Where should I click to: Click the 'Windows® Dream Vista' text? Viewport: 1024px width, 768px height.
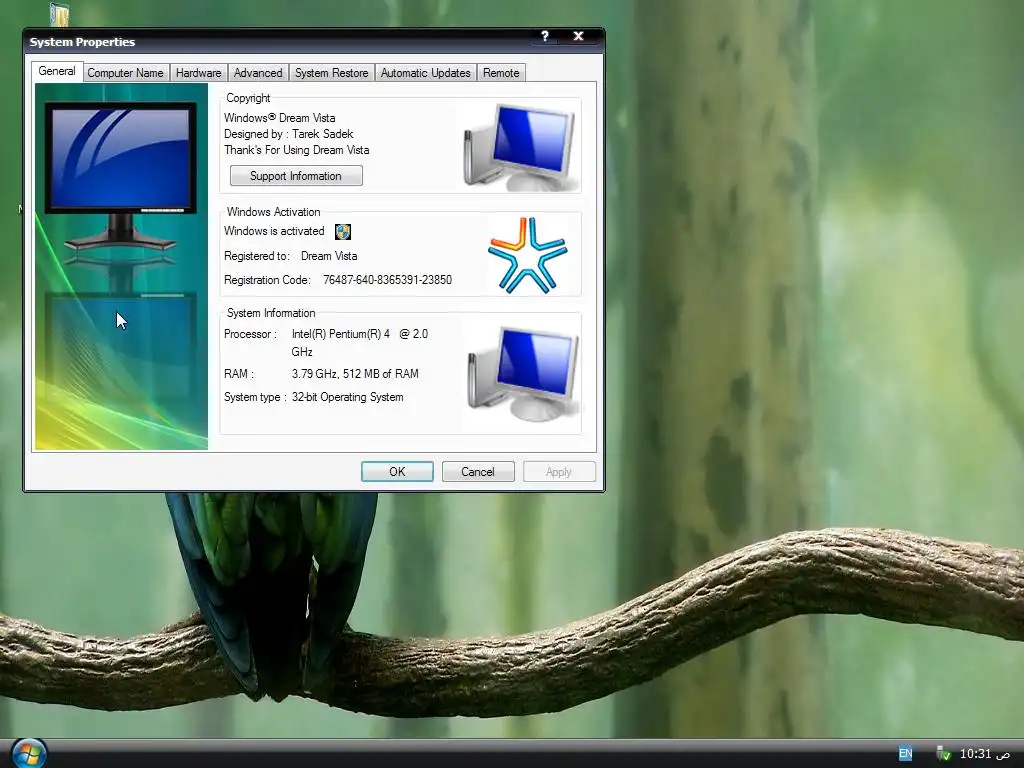[x=280, y=118]
